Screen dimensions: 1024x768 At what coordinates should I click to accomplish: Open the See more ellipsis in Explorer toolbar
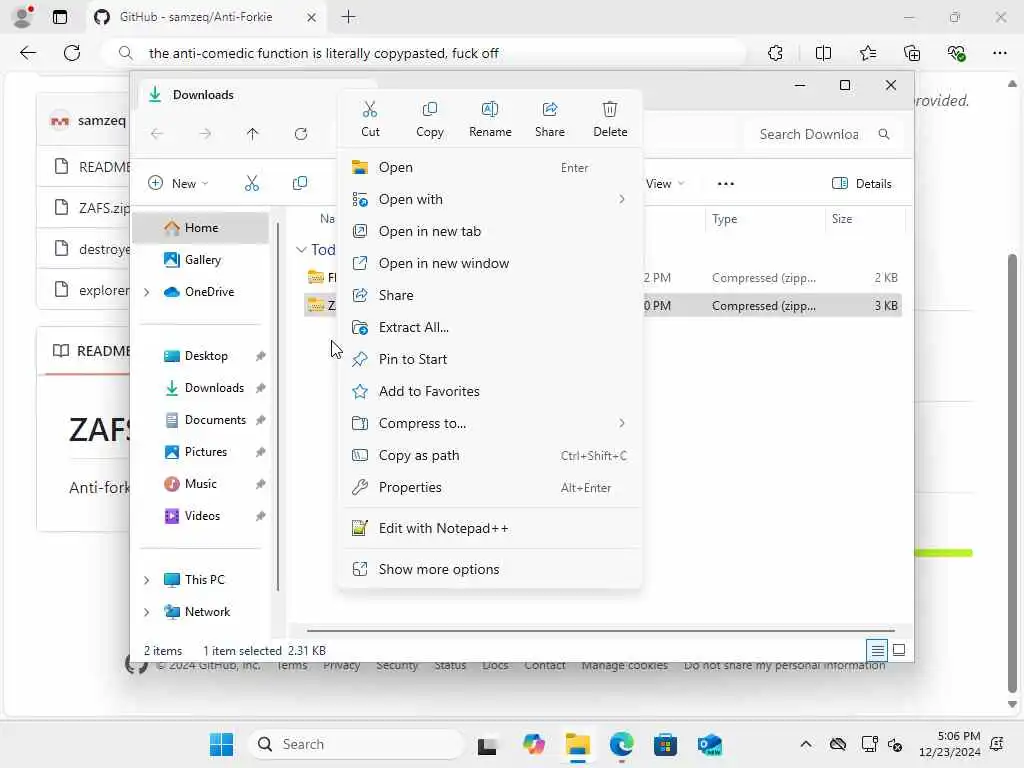pos(726,184)
